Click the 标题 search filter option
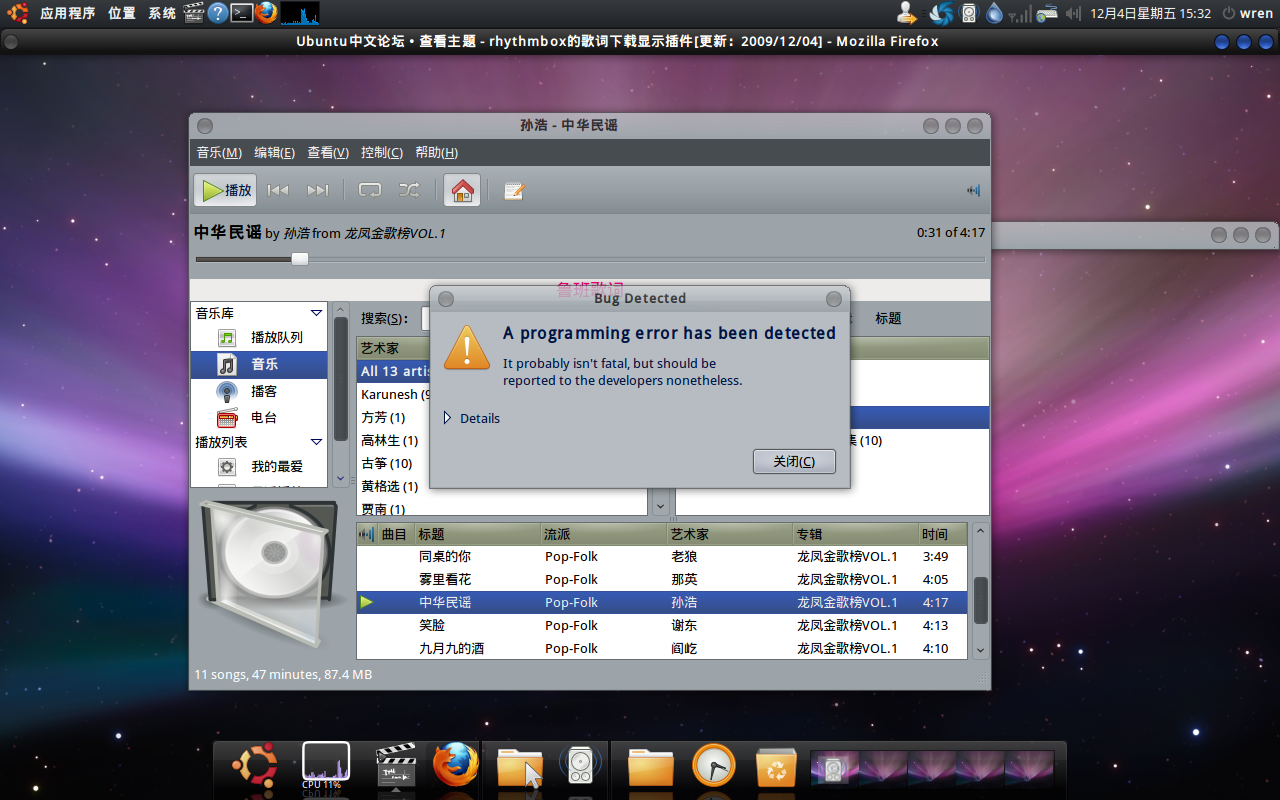 point(888,318)
